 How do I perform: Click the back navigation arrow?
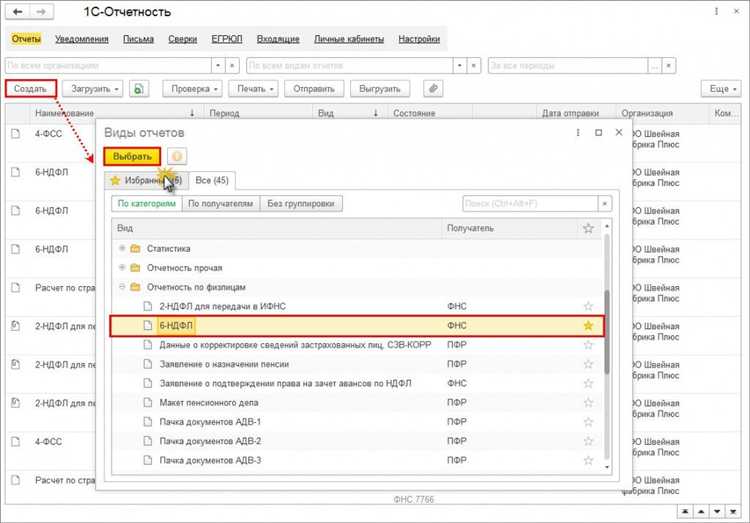(18, 12)
